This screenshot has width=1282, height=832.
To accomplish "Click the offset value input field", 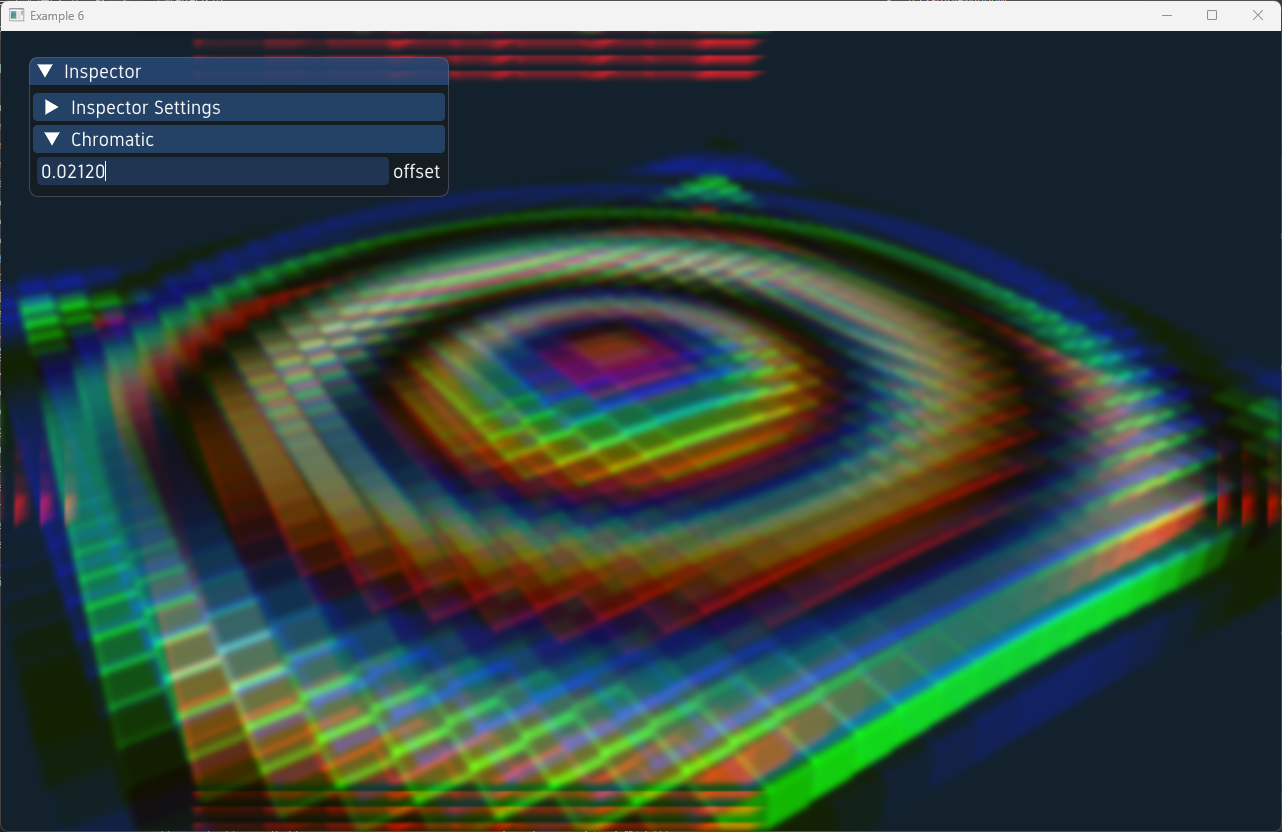I will point(213,171).
